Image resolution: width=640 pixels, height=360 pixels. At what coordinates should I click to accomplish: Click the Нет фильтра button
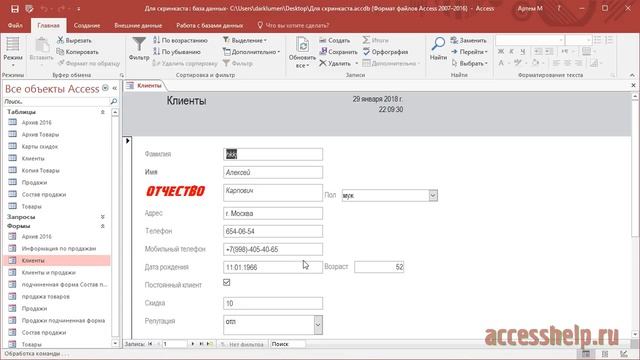[x=242, y=344]
